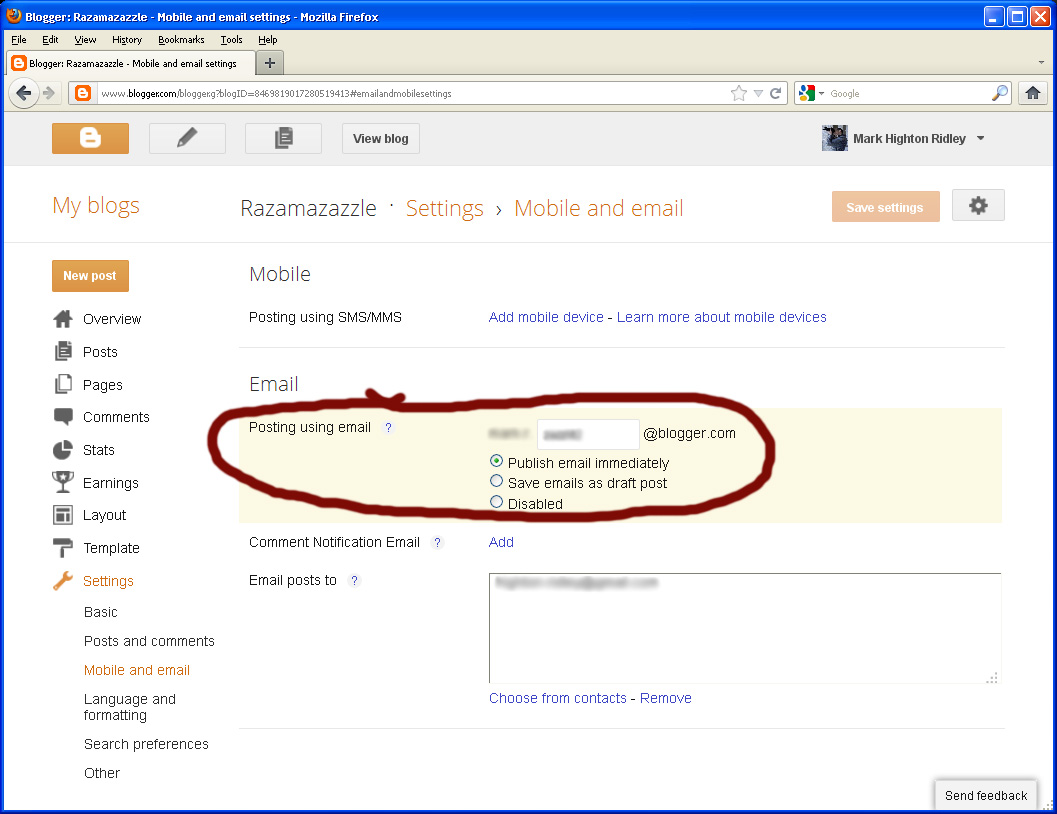This screenshot has width=1057, height=814.
Task: Click the Overview house icon
Action: [x=63, y=319]
